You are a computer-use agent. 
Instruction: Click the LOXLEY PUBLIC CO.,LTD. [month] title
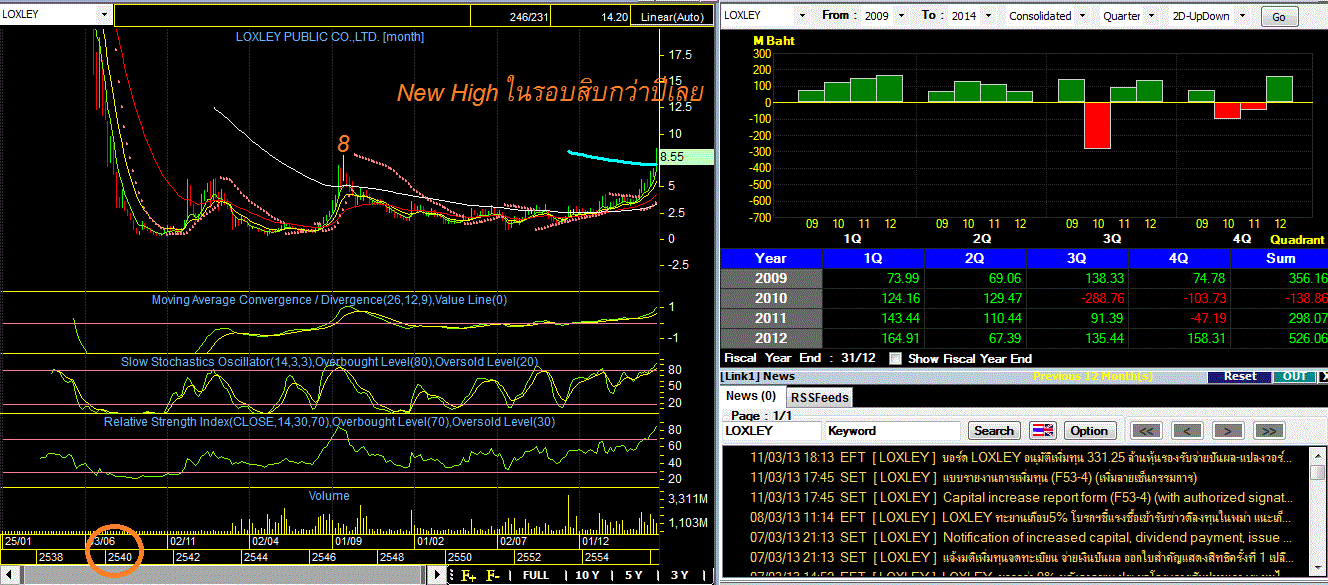pos(329,36)
